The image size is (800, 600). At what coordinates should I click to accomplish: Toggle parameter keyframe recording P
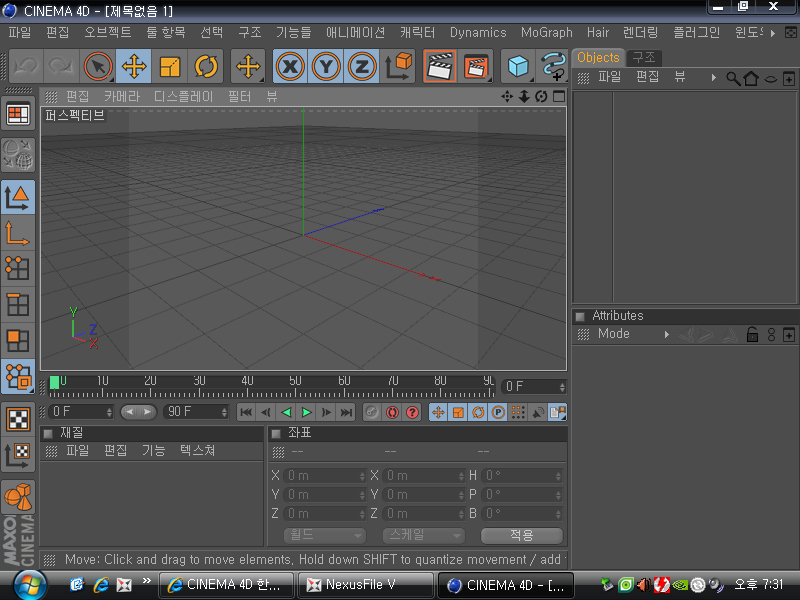[x=498, y=412]
